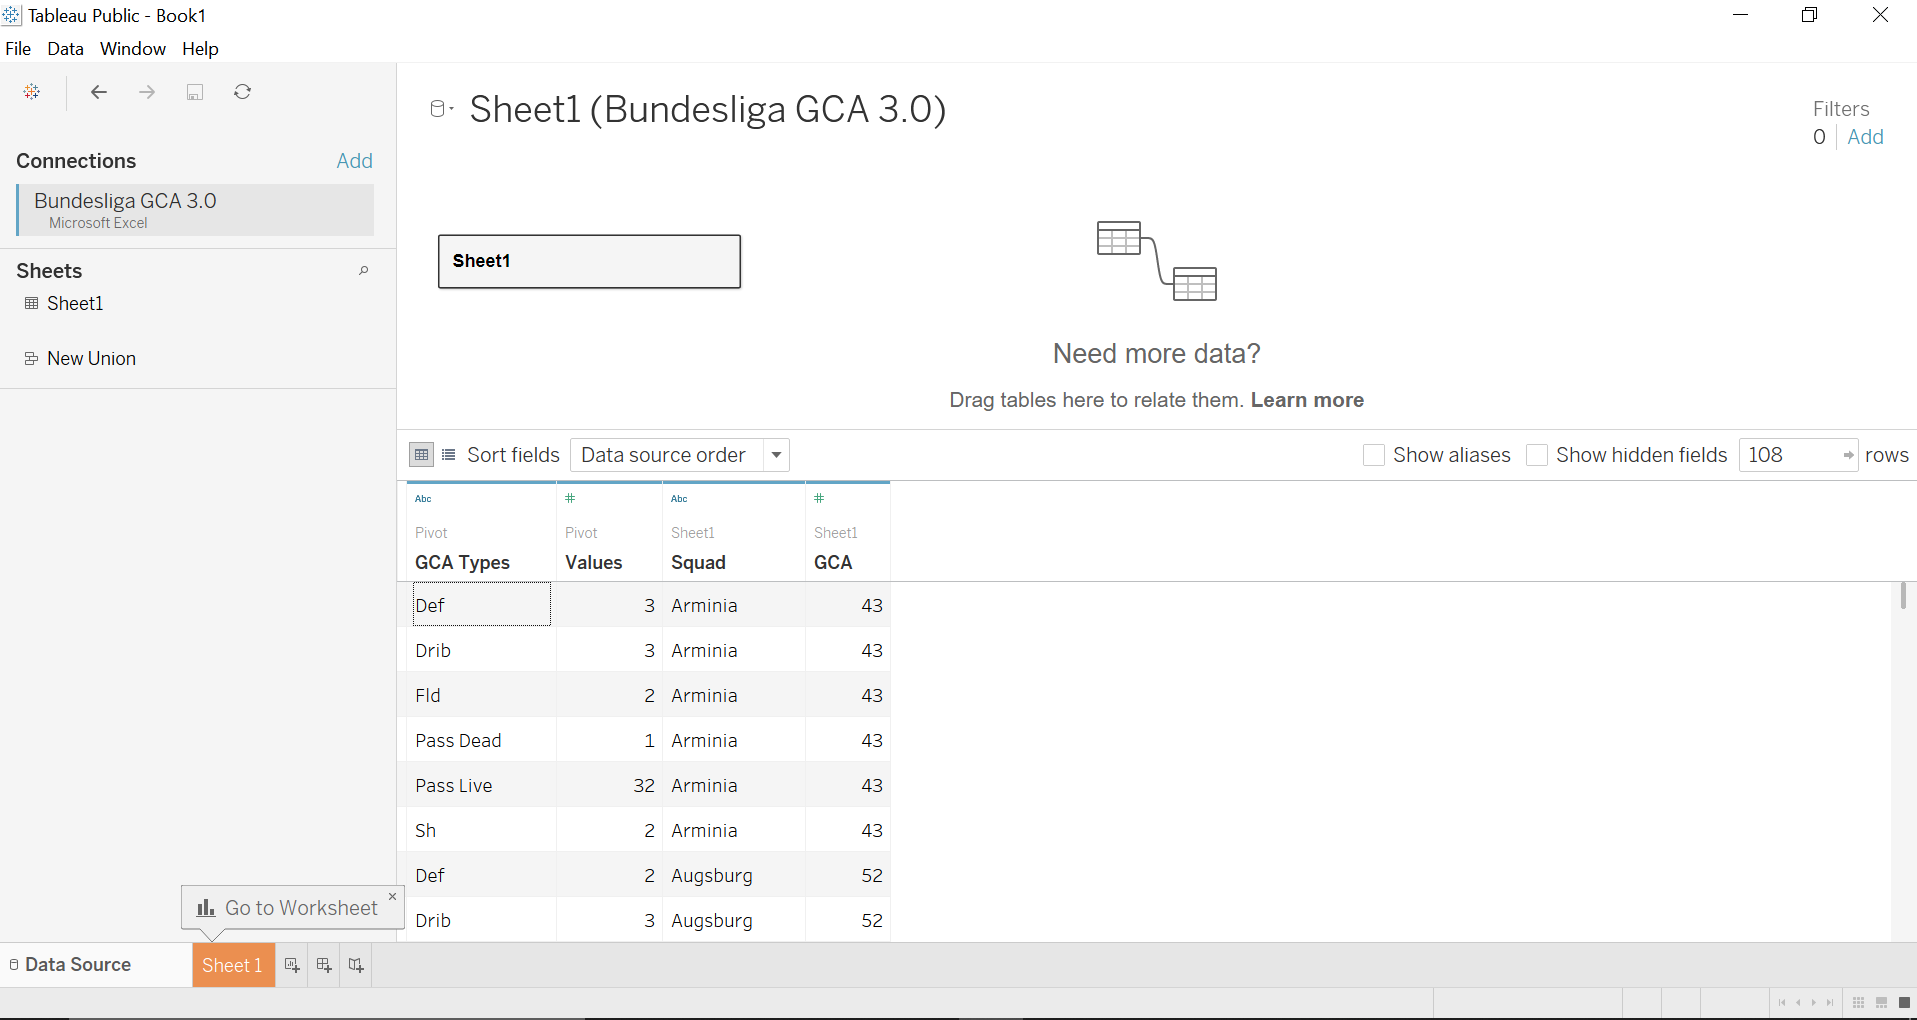Add a new worksheet tab
1917x1020 pixels.
pyautogui.click(x=292, y=965)
